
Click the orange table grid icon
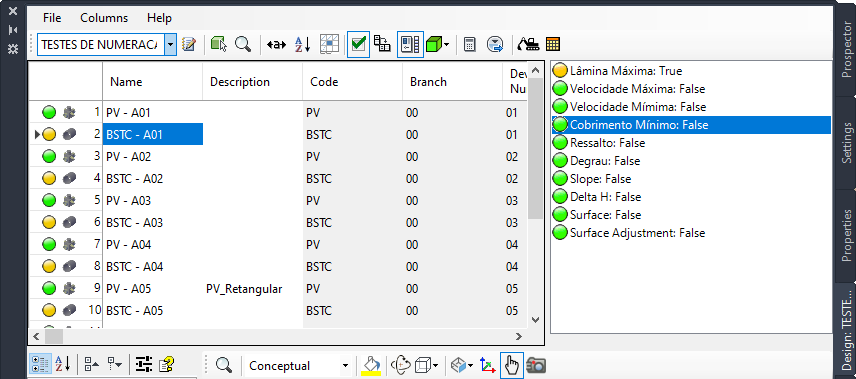click(x=553, y=44)
